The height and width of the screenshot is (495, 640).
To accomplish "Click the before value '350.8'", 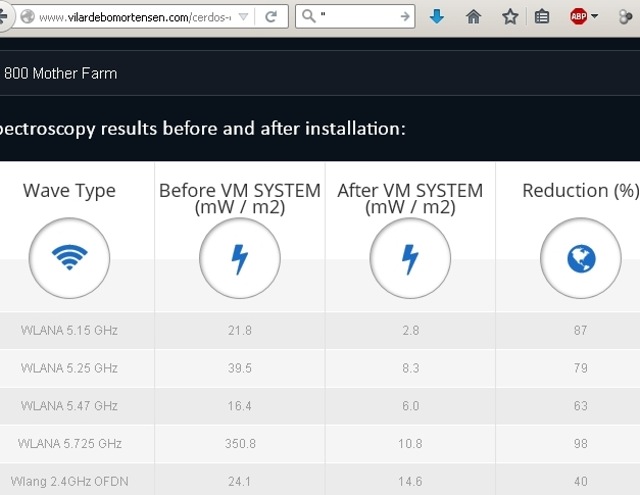I will (x=240, y=444).
